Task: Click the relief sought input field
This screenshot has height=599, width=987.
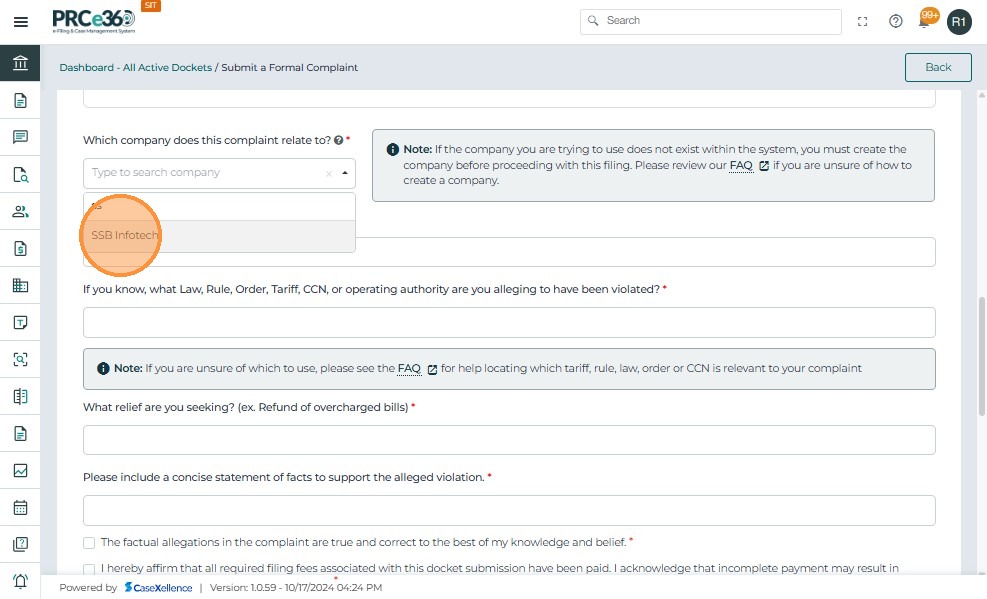Action: tap(509, 440)
